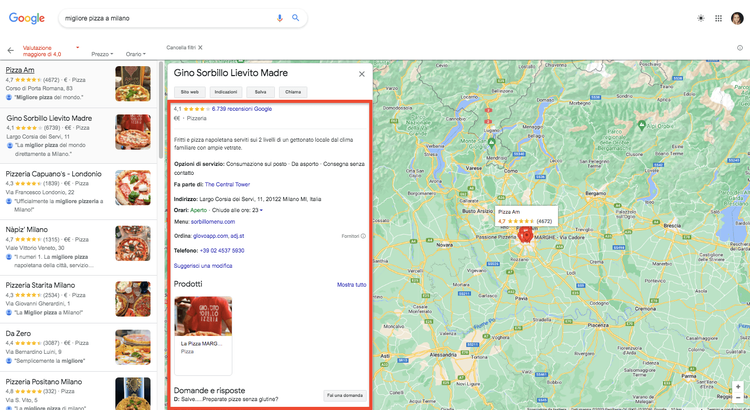The image size is (750, 410).
Task: Open Pizzeria Starita result photo
Action: click(x=133, y=299)
